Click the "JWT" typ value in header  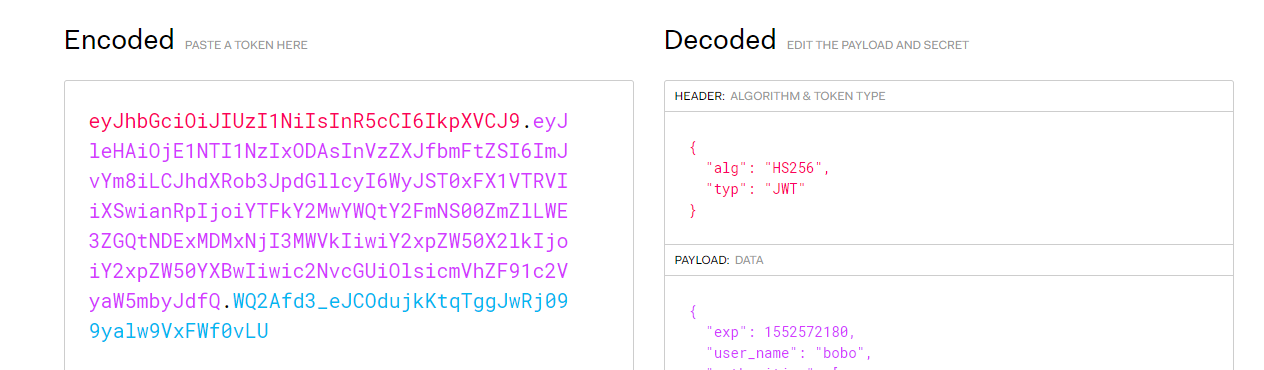tap(784, 189)
